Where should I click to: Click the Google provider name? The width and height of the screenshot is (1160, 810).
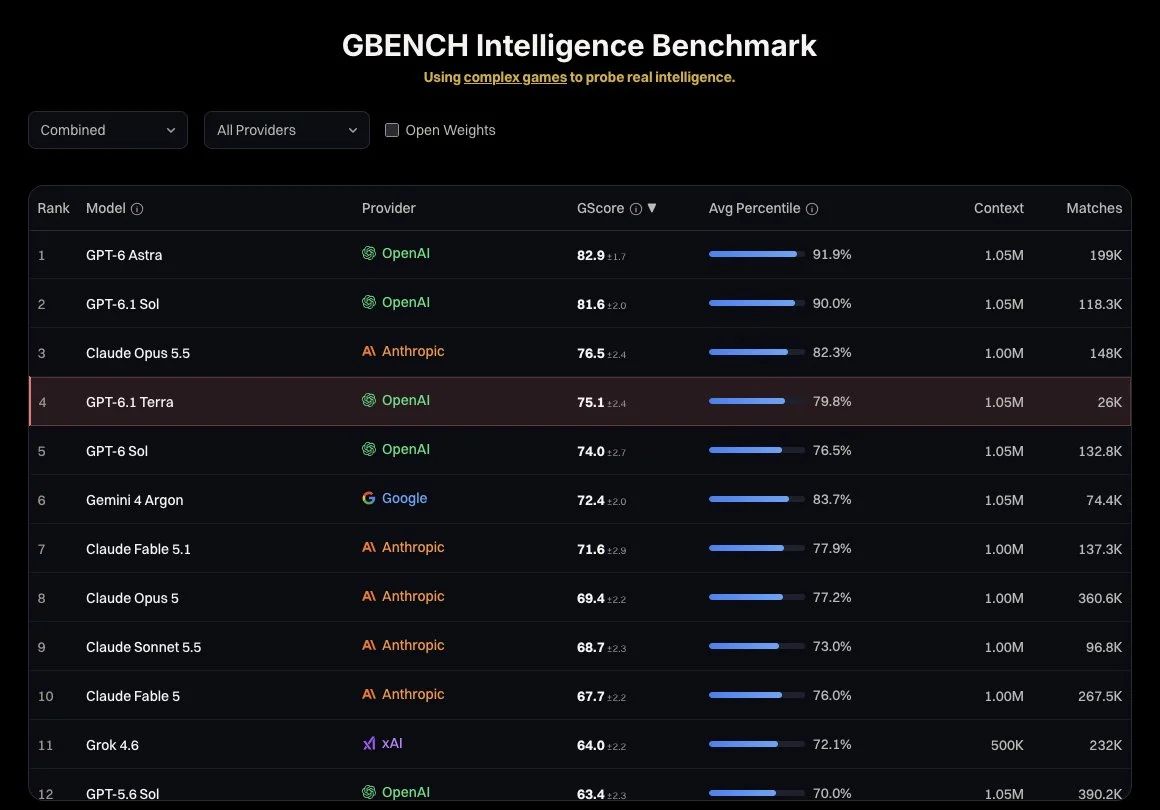[404, 499]
